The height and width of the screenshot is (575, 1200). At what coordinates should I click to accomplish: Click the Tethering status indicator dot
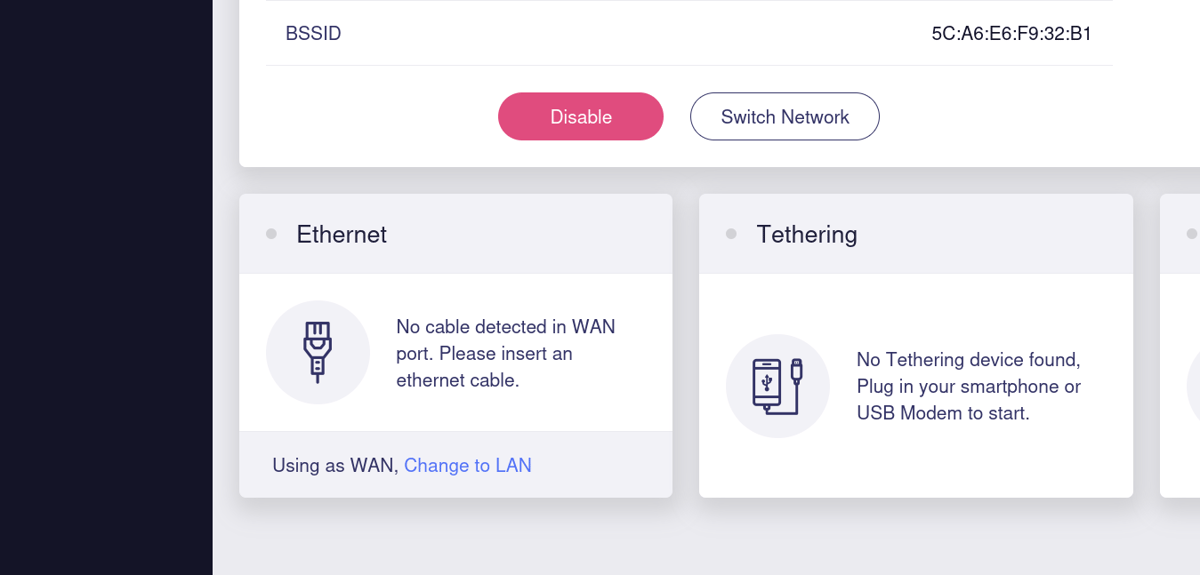[731, 234]
